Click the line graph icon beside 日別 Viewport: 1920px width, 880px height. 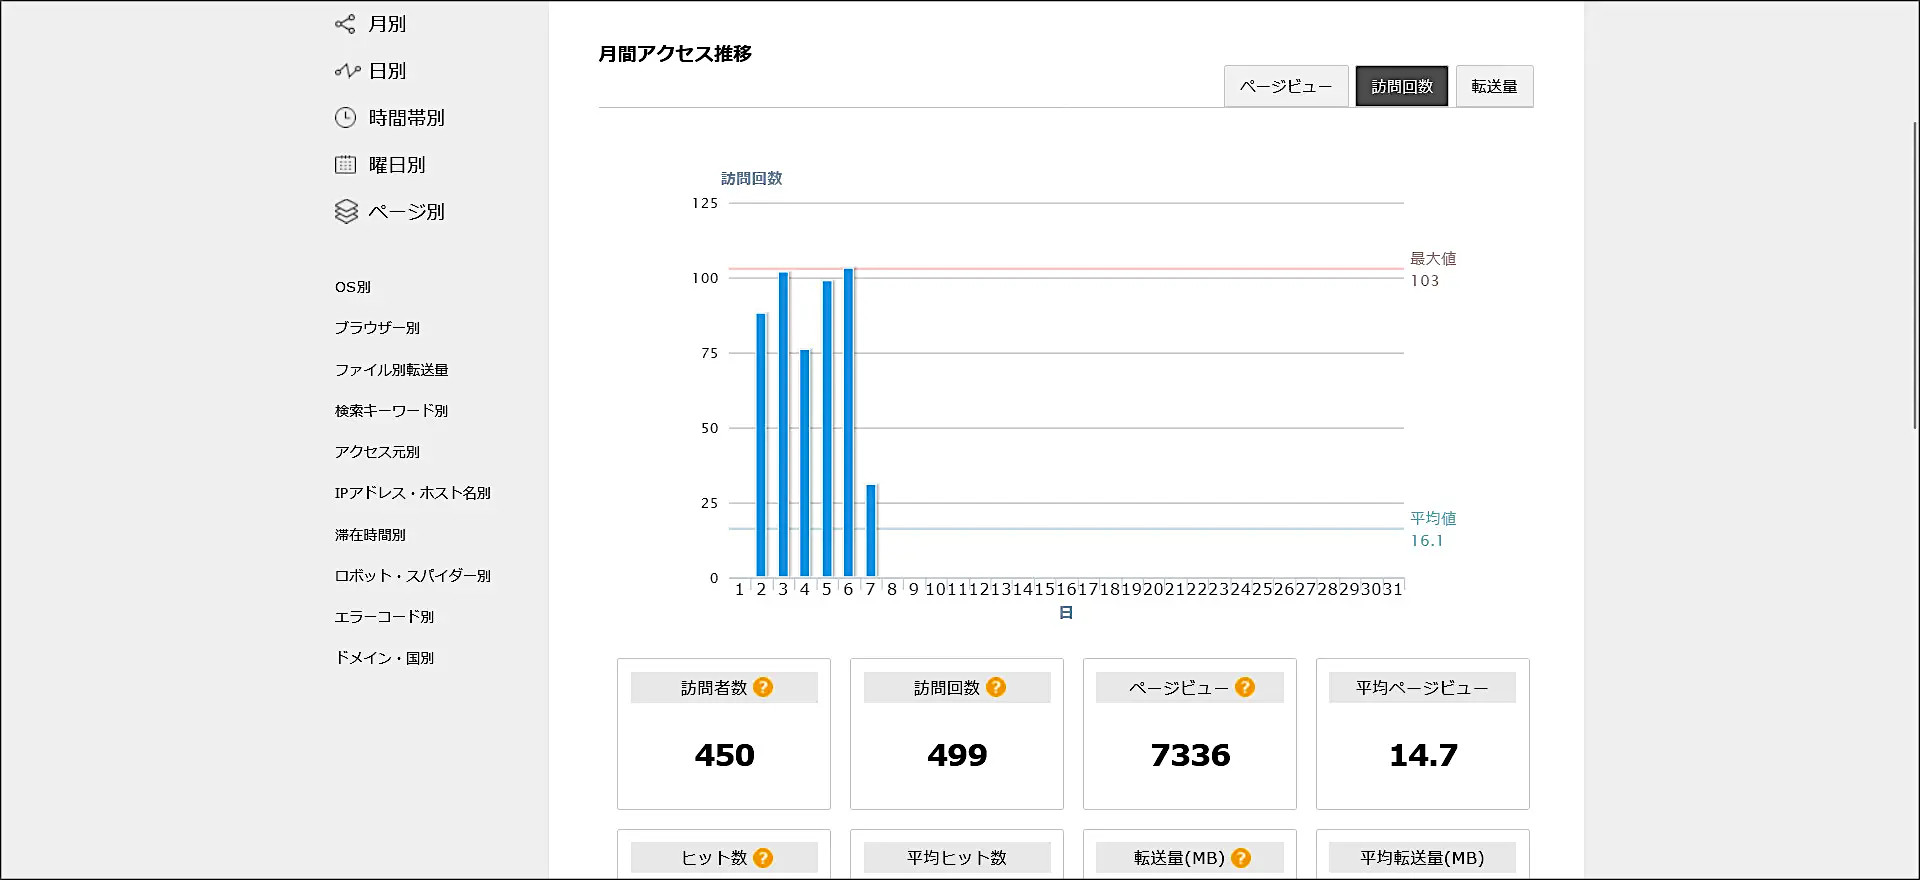347,71
